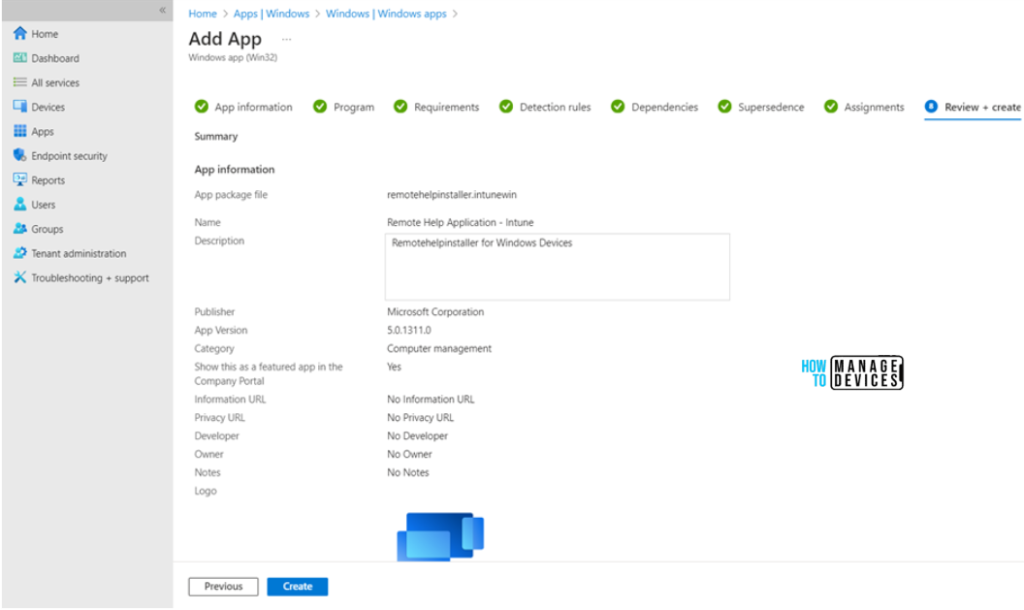The height and width of the screenshot is (610, 1024).
Task: Select the No Information URL value
Action: click(431, 399)
